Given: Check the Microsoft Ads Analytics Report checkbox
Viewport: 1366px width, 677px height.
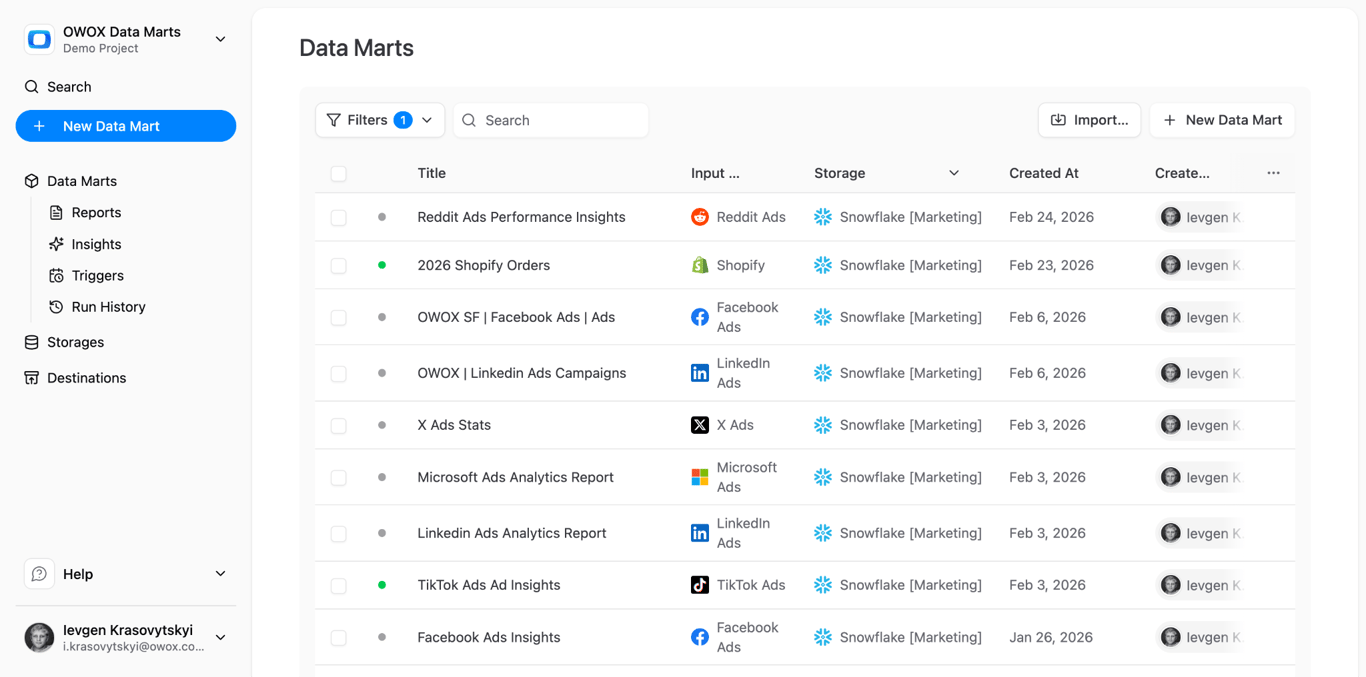Looking at the screenshot, I should pyautogui.click(x=339, y=478).
